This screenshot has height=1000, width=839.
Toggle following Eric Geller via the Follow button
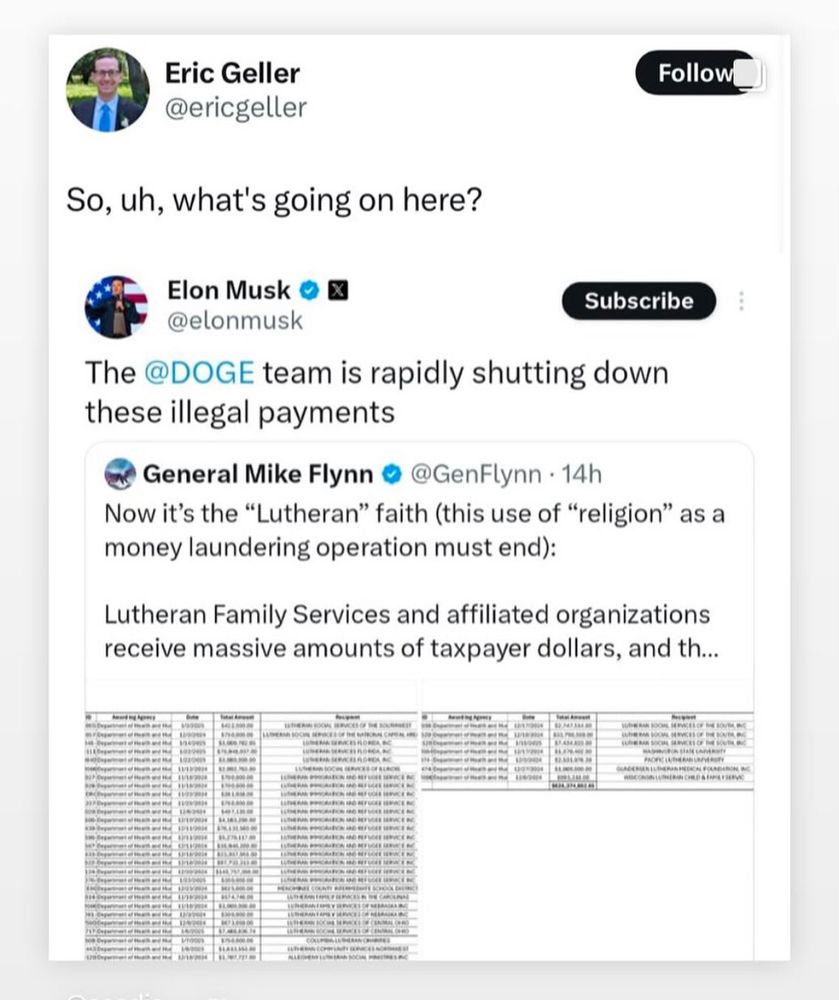(694, 73)
